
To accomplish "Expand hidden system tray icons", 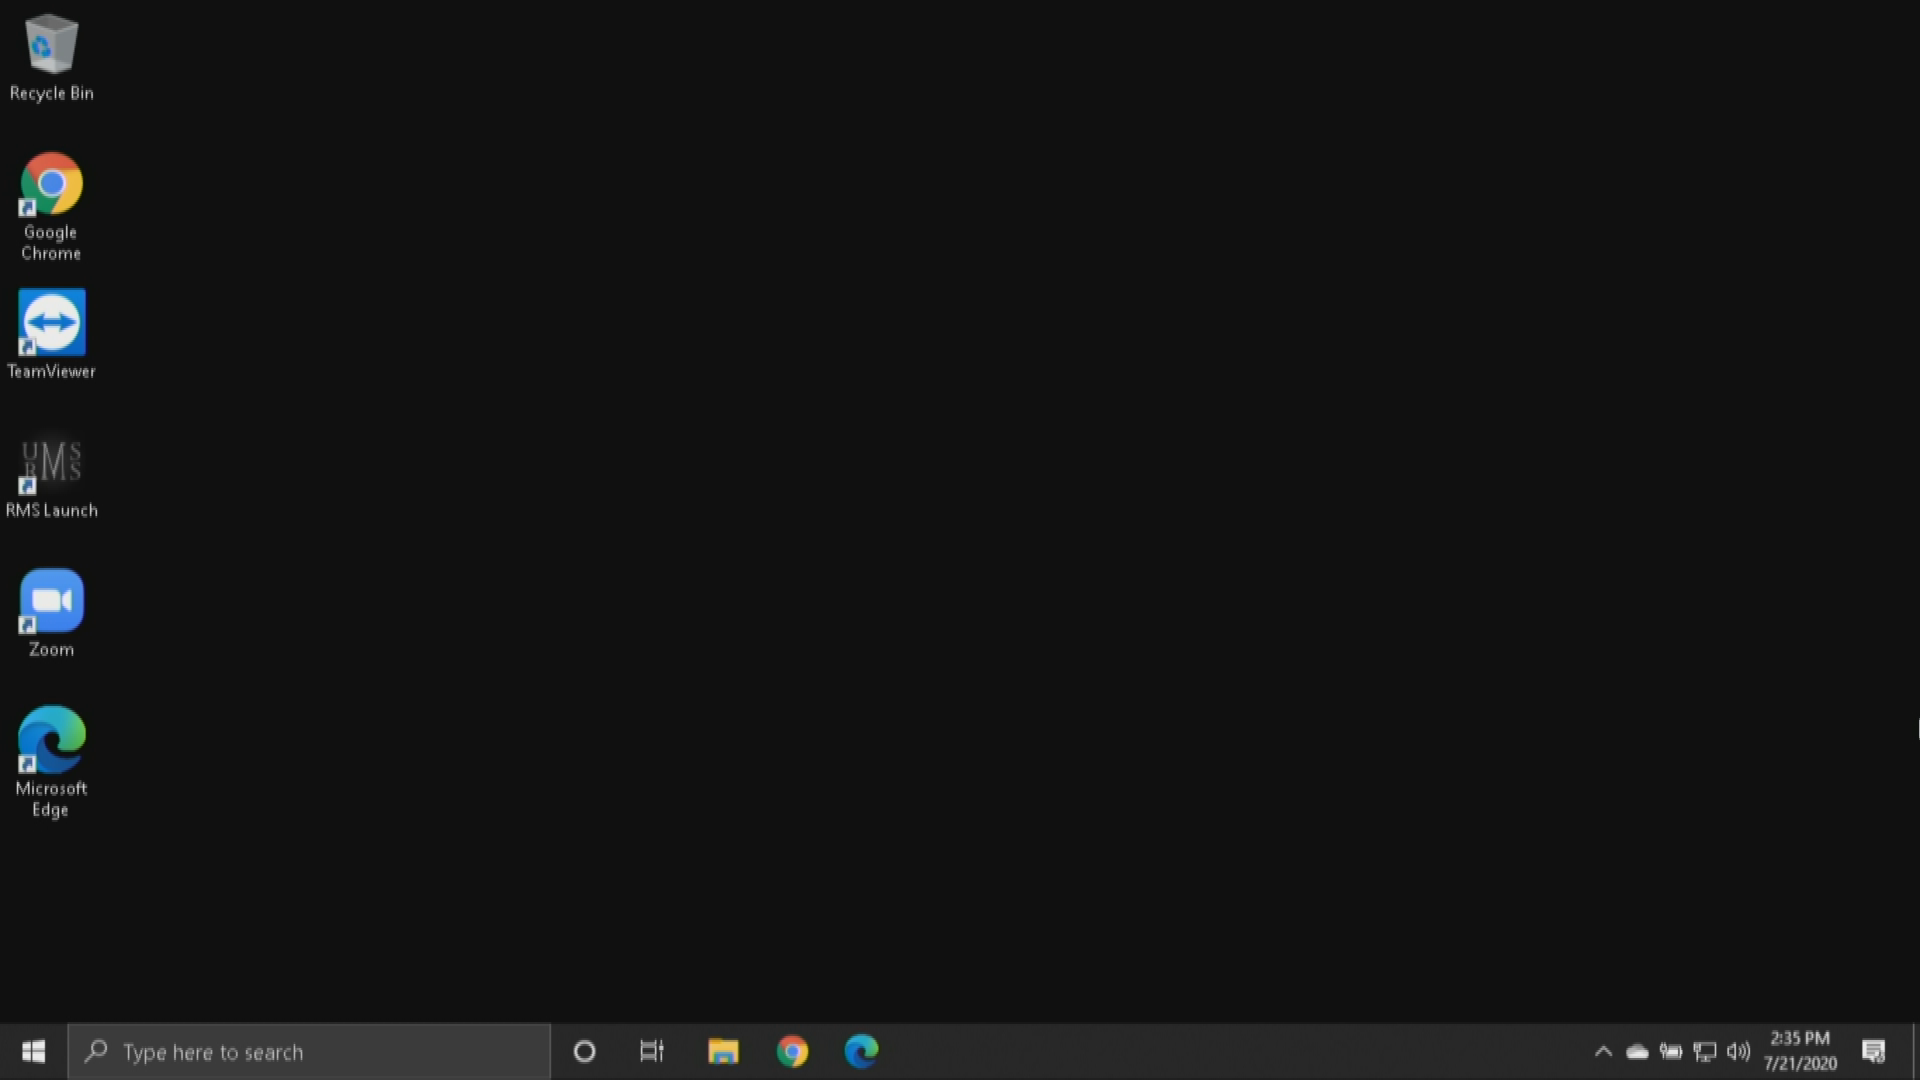I will pos(1603,1052).
